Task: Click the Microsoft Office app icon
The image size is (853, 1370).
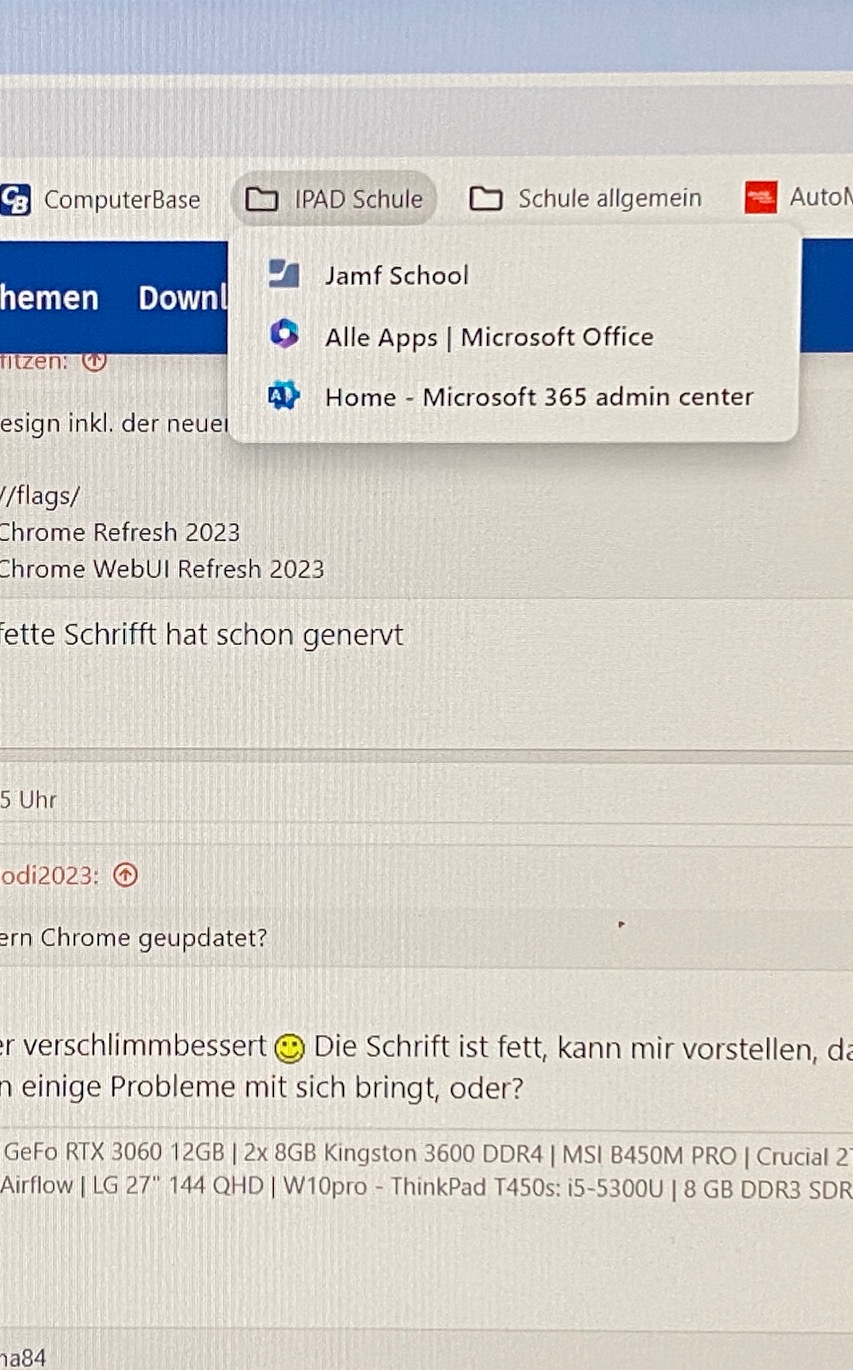Action: click(x=285, y=335)
